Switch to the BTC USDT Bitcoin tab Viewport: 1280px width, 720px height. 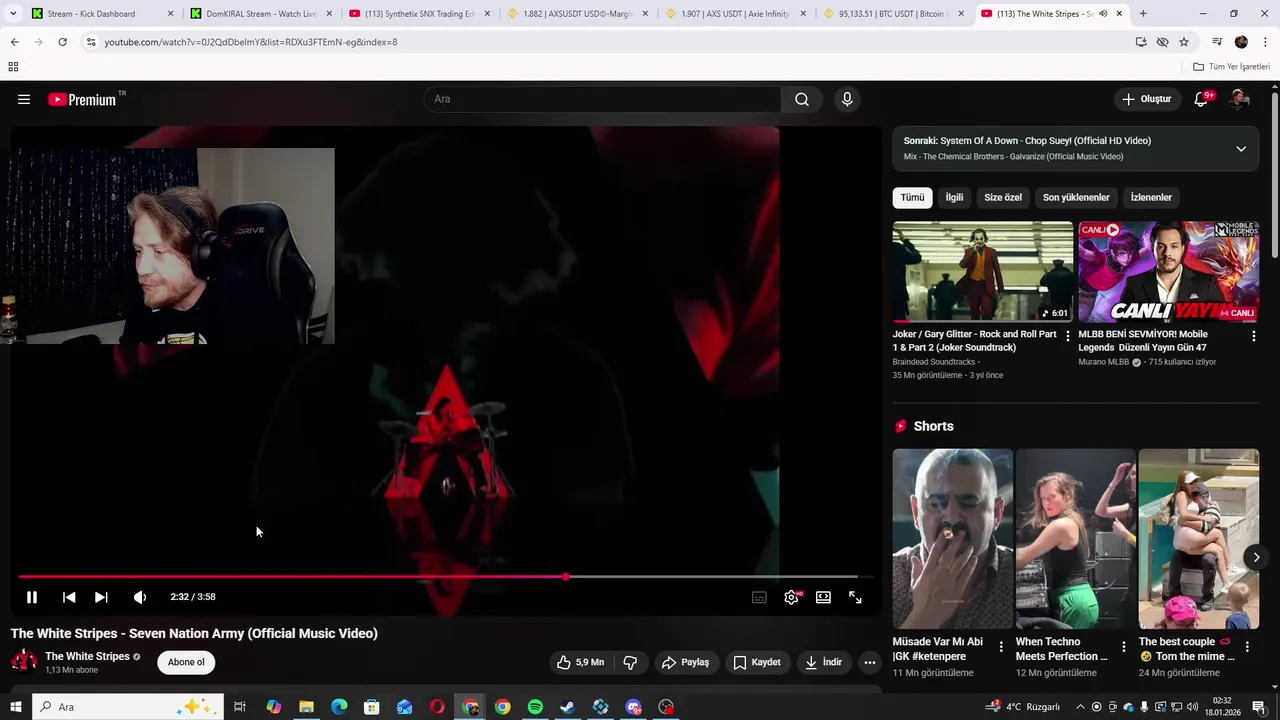893,14
